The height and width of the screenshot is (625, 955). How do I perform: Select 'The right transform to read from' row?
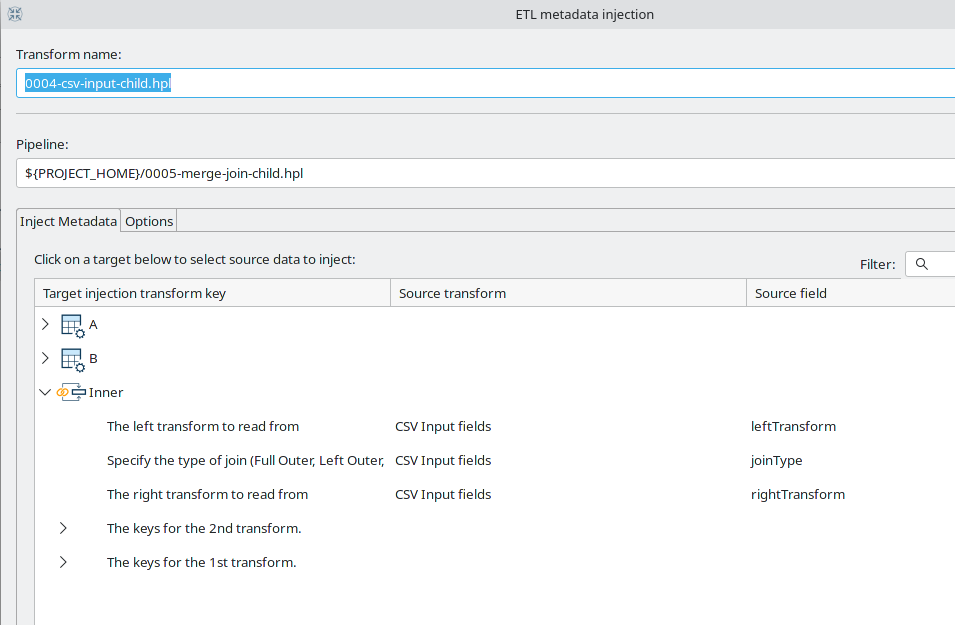click(x=207, y=494)
